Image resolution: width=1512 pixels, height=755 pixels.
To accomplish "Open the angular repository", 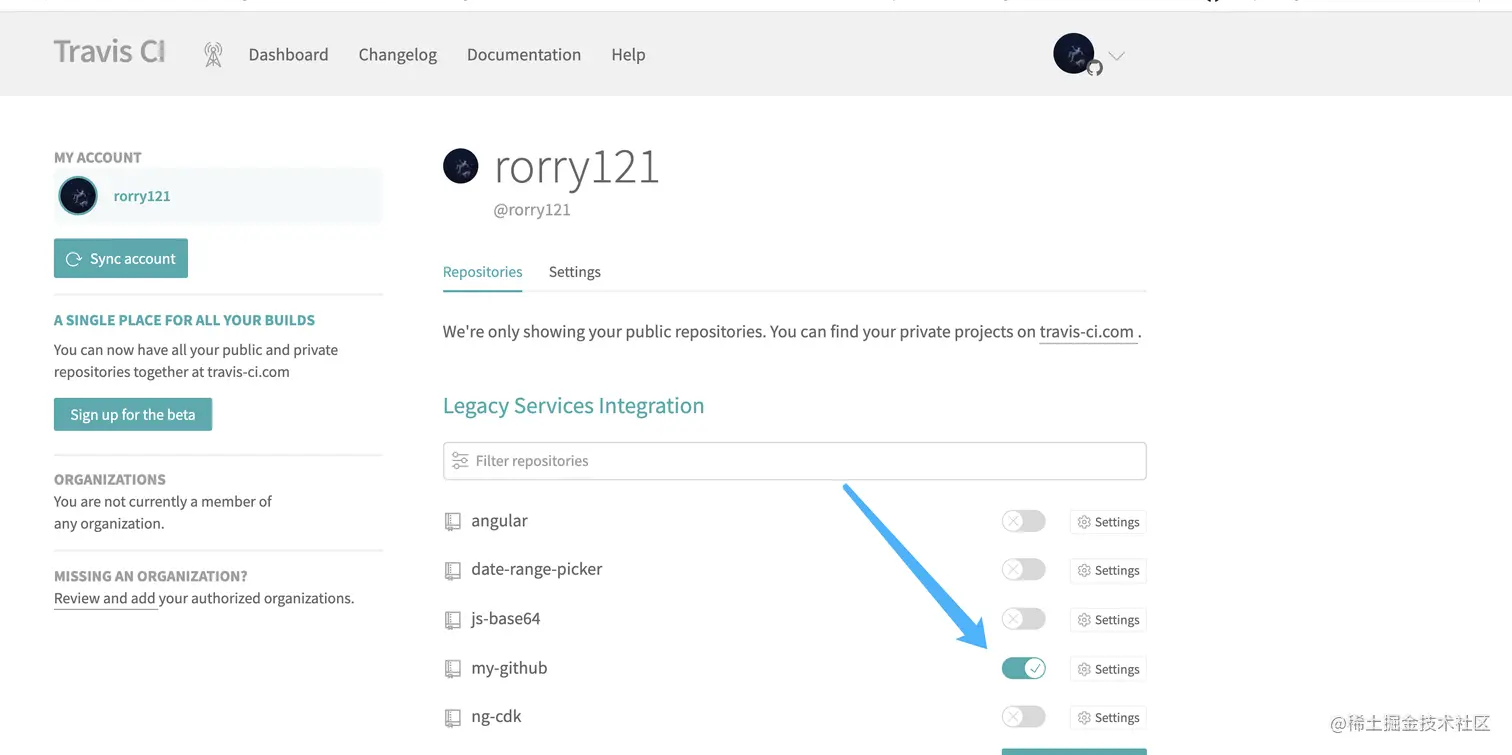I will point(499,521).
